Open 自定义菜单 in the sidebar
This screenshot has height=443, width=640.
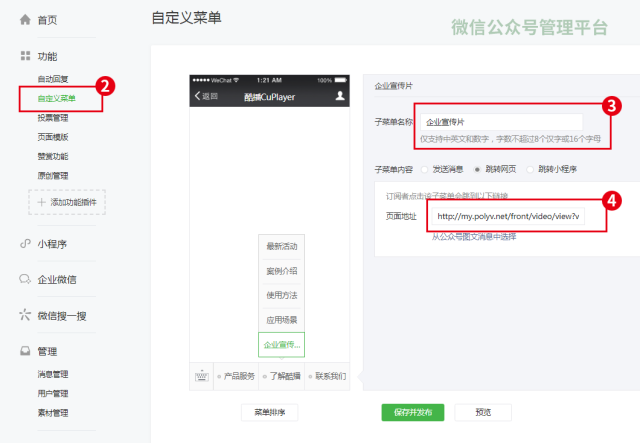tap(56, 99)
